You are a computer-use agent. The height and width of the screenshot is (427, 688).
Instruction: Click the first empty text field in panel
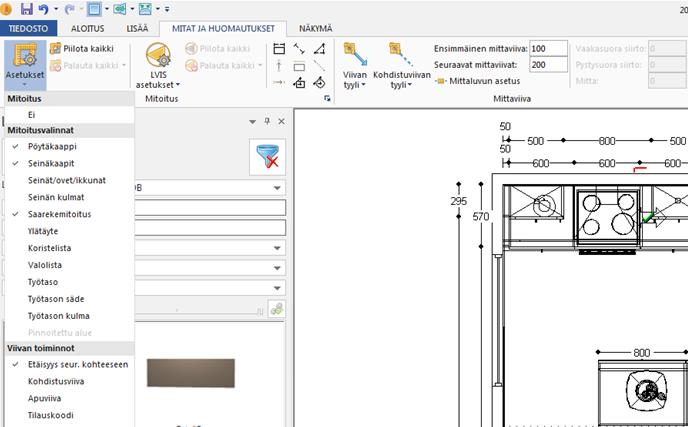point(210,208)
